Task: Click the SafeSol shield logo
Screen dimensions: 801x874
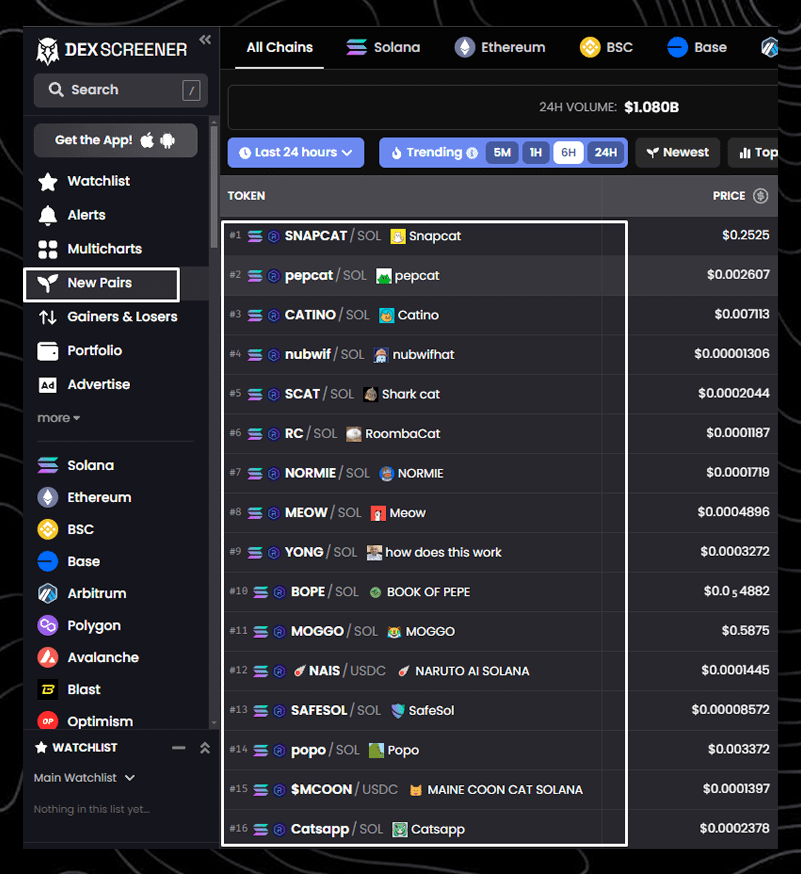Action: 398,711
